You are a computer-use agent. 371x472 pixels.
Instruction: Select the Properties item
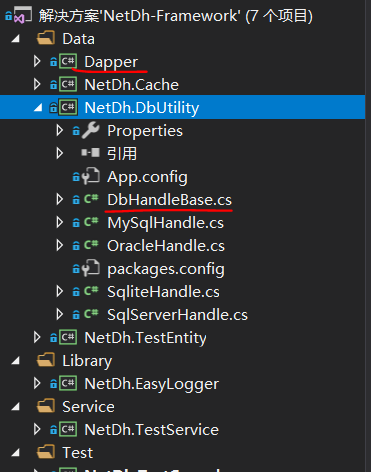click(145, 131)
